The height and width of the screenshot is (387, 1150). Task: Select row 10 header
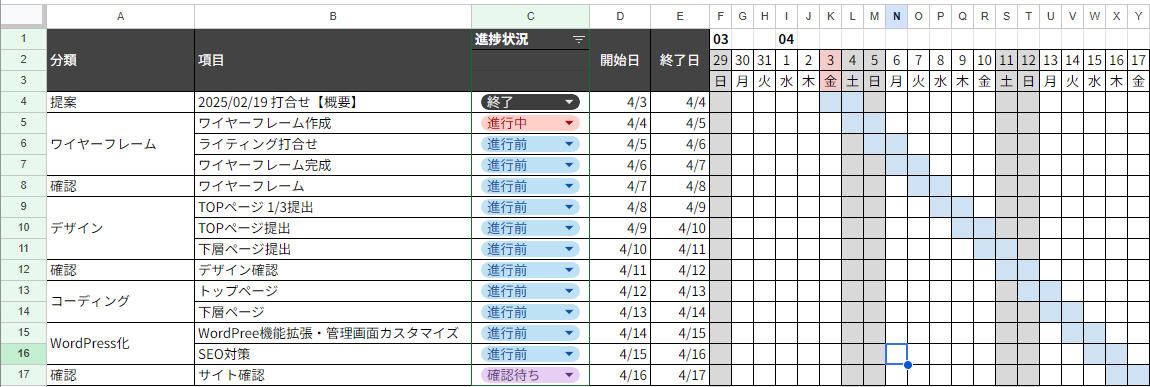click(23, 228)
